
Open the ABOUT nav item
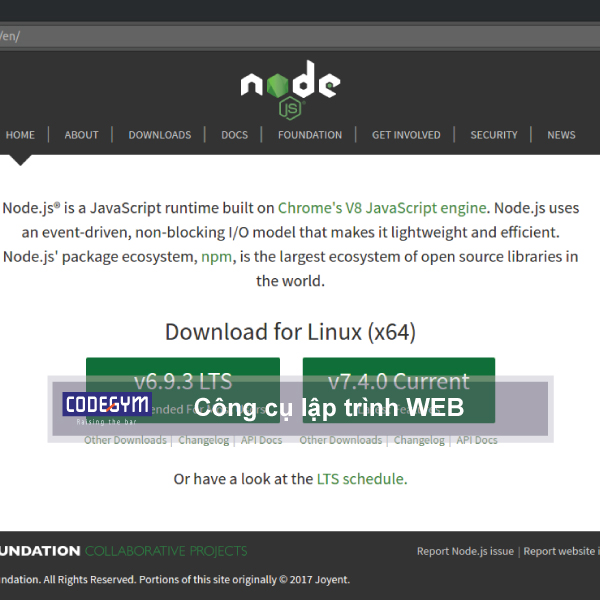(x=82, y=135)
